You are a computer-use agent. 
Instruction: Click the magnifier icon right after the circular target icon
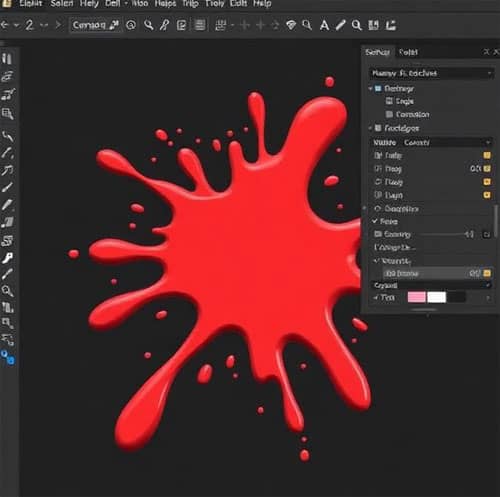148,25
